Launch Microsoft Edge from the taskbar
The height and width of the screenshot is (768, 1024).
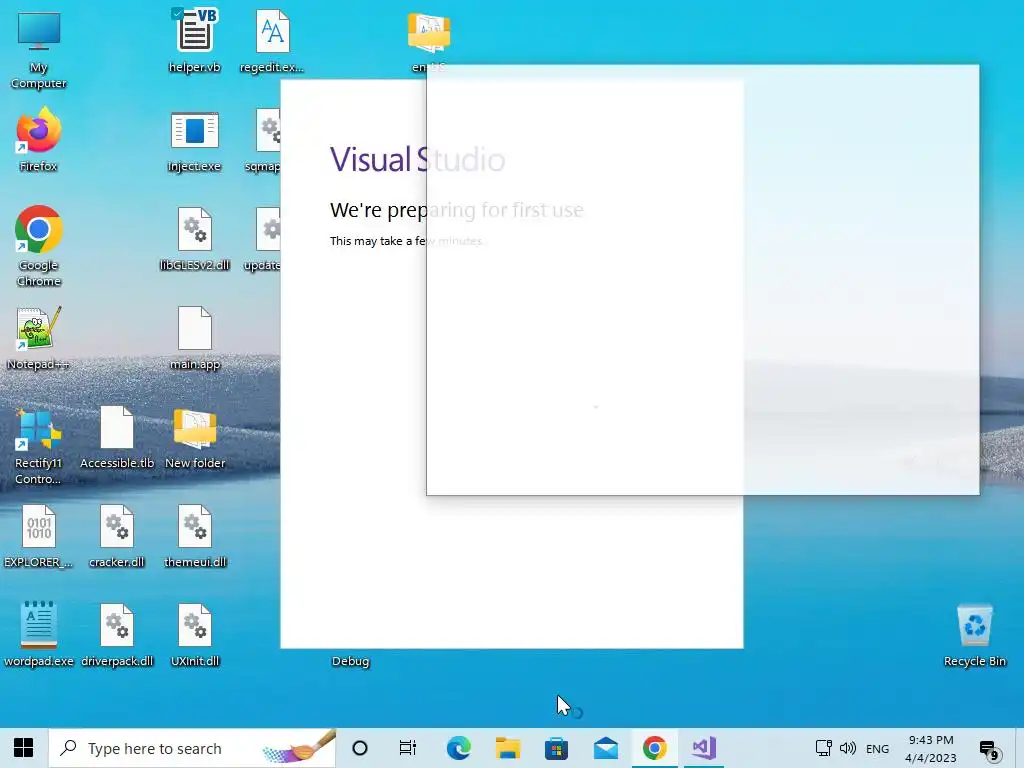458,748
